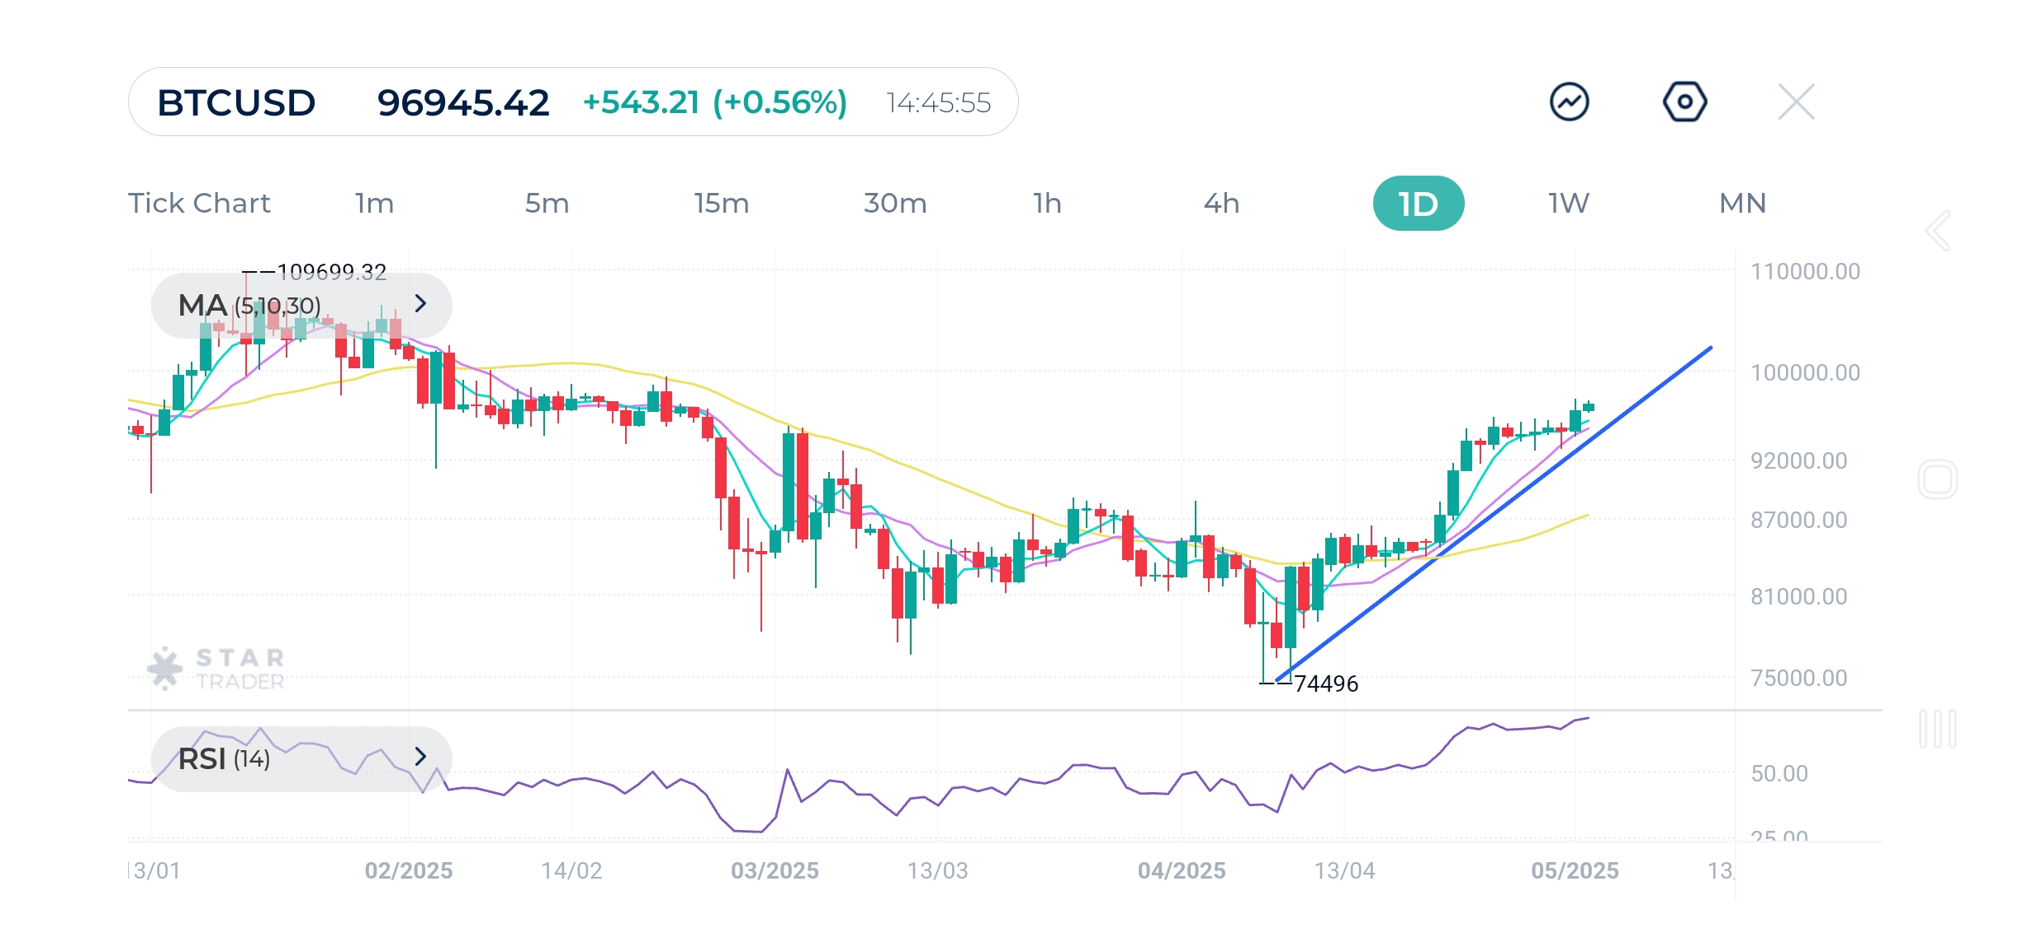Viewport: 2021px width, 950px height.
Task: Toggle the active 1D timeframe button
Action: click(1419, 203)
